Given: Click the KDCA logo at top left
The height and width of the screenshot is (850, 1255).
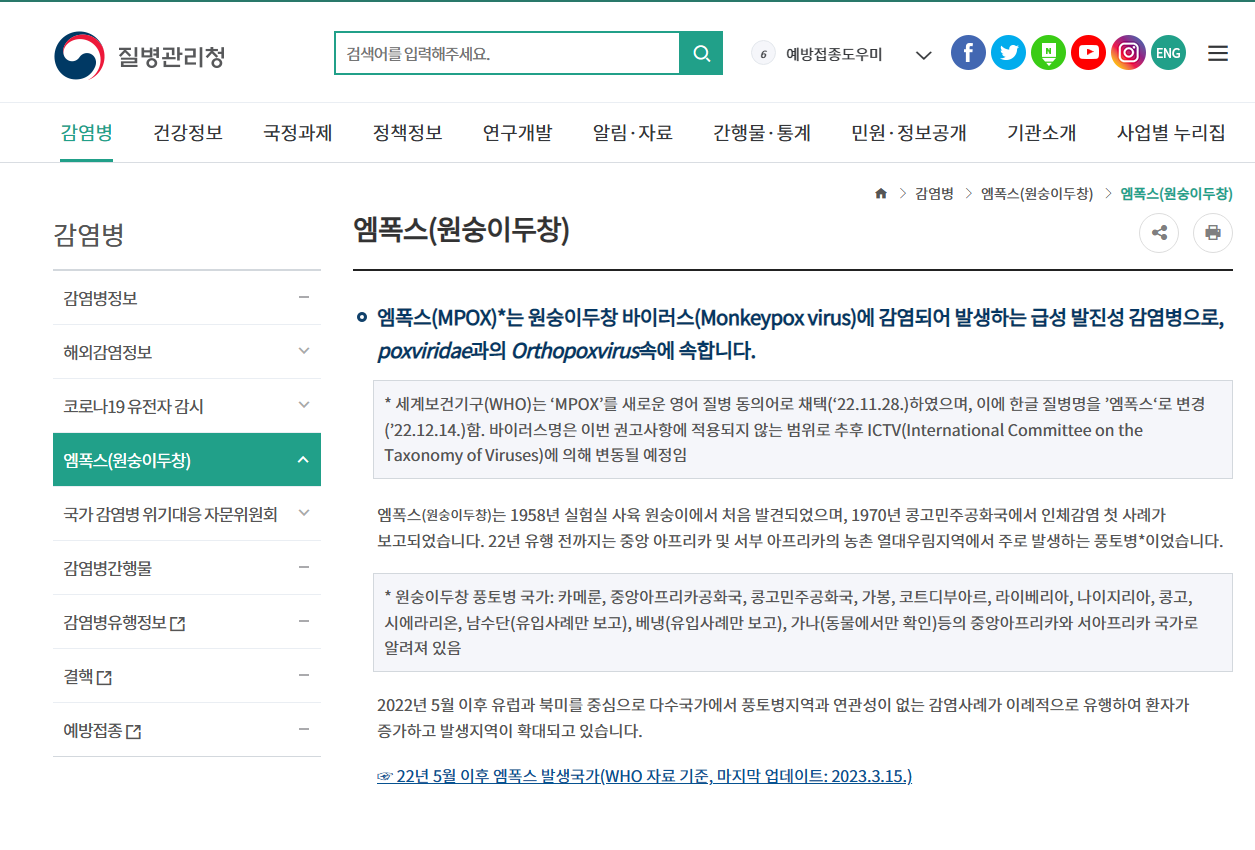Looking at the screenshot, I should [140, 55].
